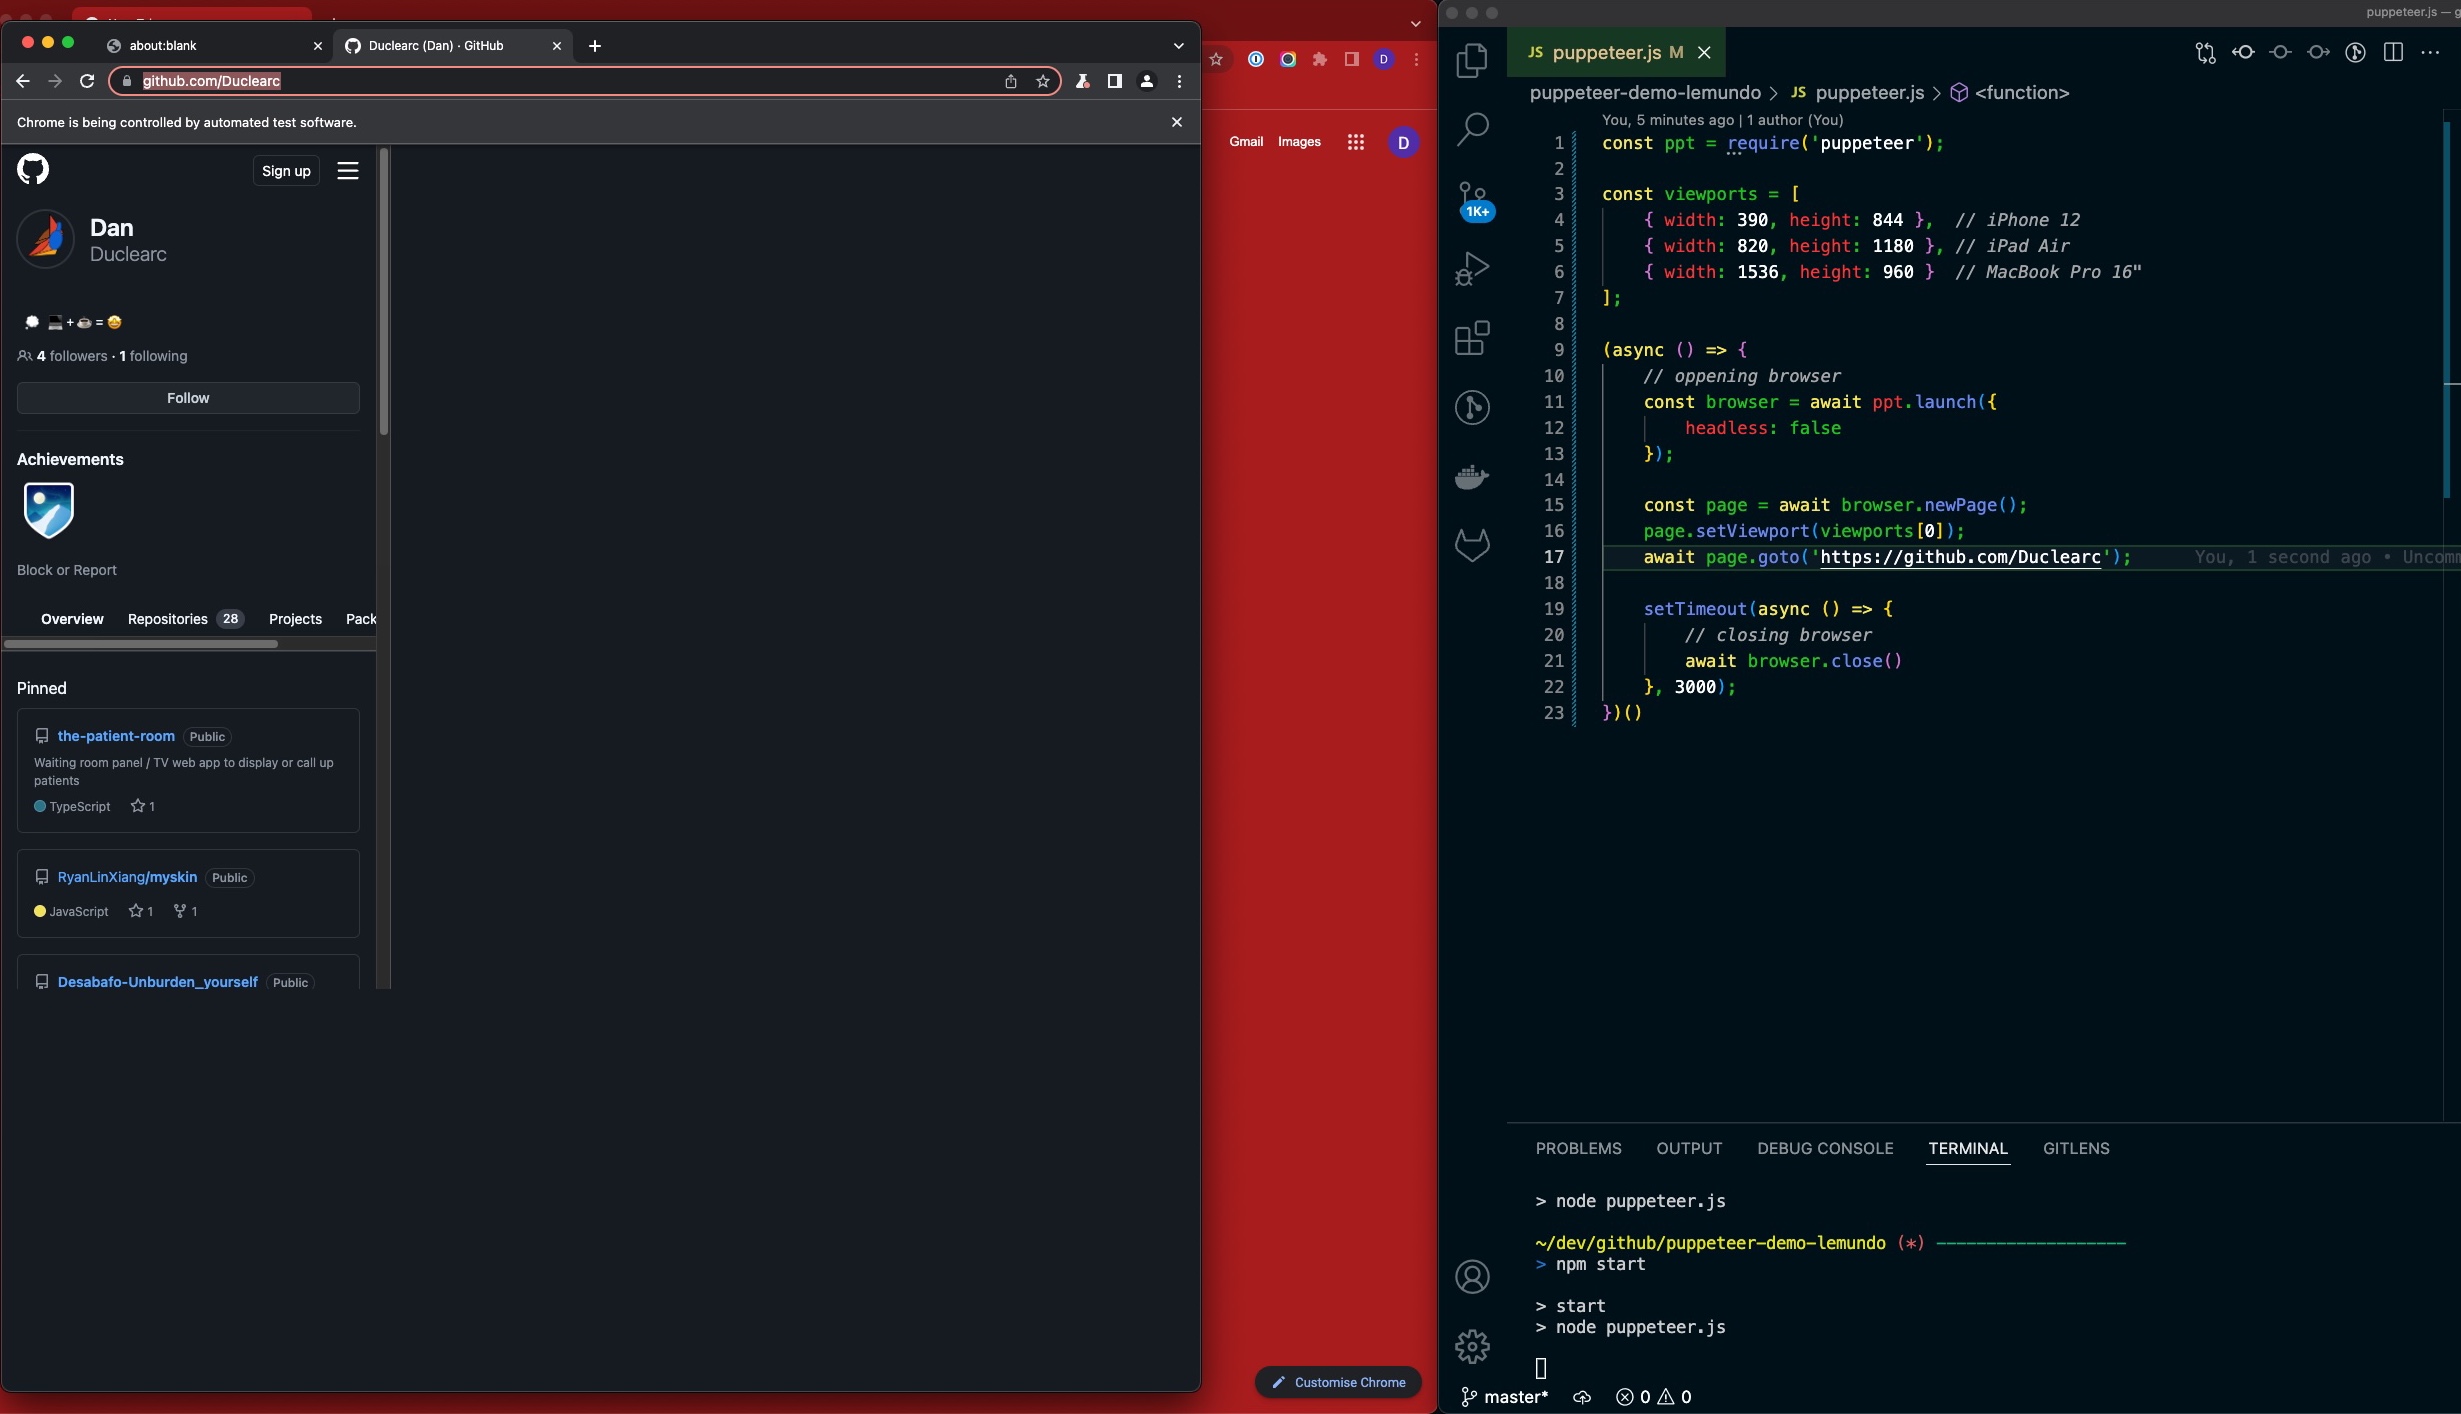Click the Follow button on Dan's profile
Screen dimensions: 2461x1414
coord(188,398)
